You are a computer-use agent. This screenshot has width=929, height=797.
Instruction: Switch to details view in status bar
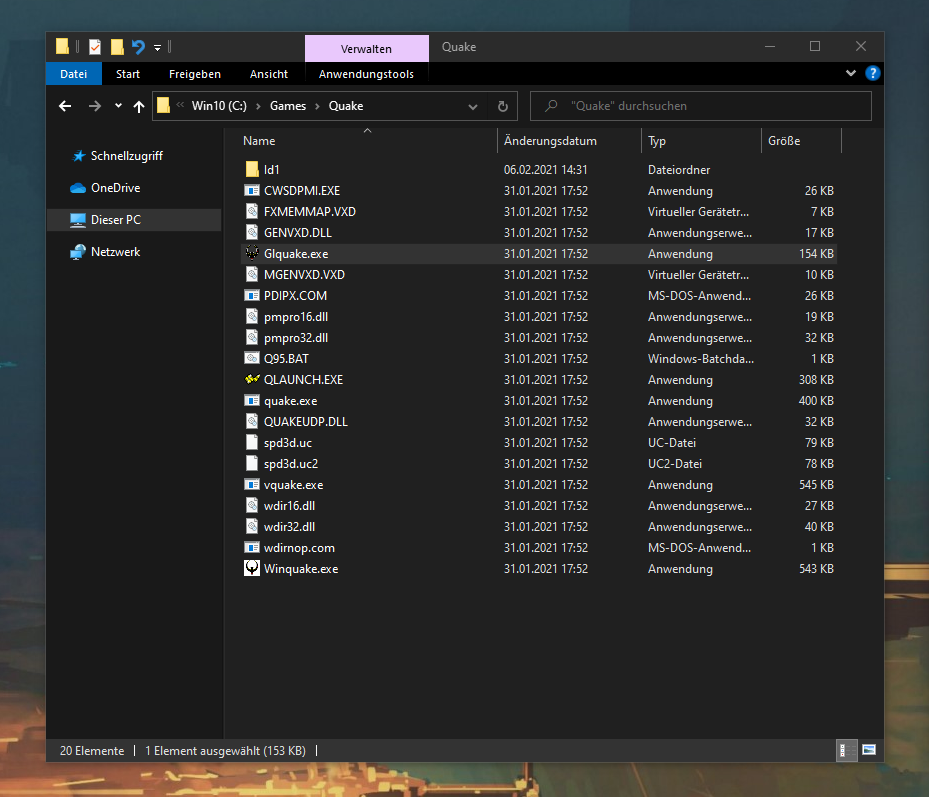[845, 750]
